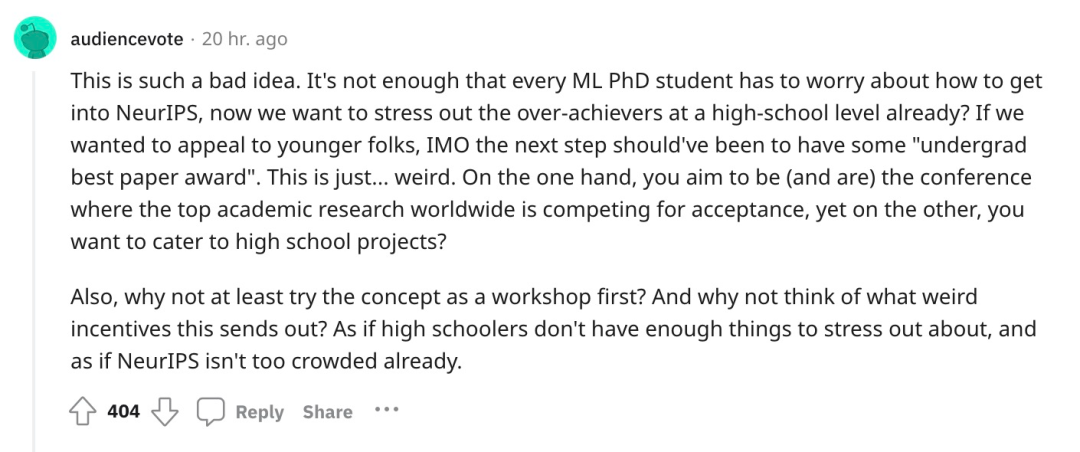
Task: Collapse the comment thread via vertical line
Action: coord(33,250)
